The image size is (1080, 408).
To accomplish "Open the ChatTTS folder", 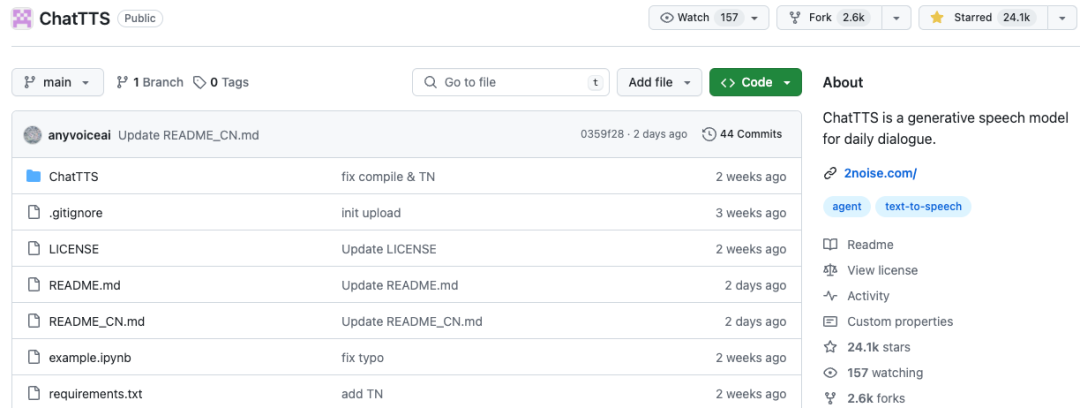I will click(x=74, y=176).
